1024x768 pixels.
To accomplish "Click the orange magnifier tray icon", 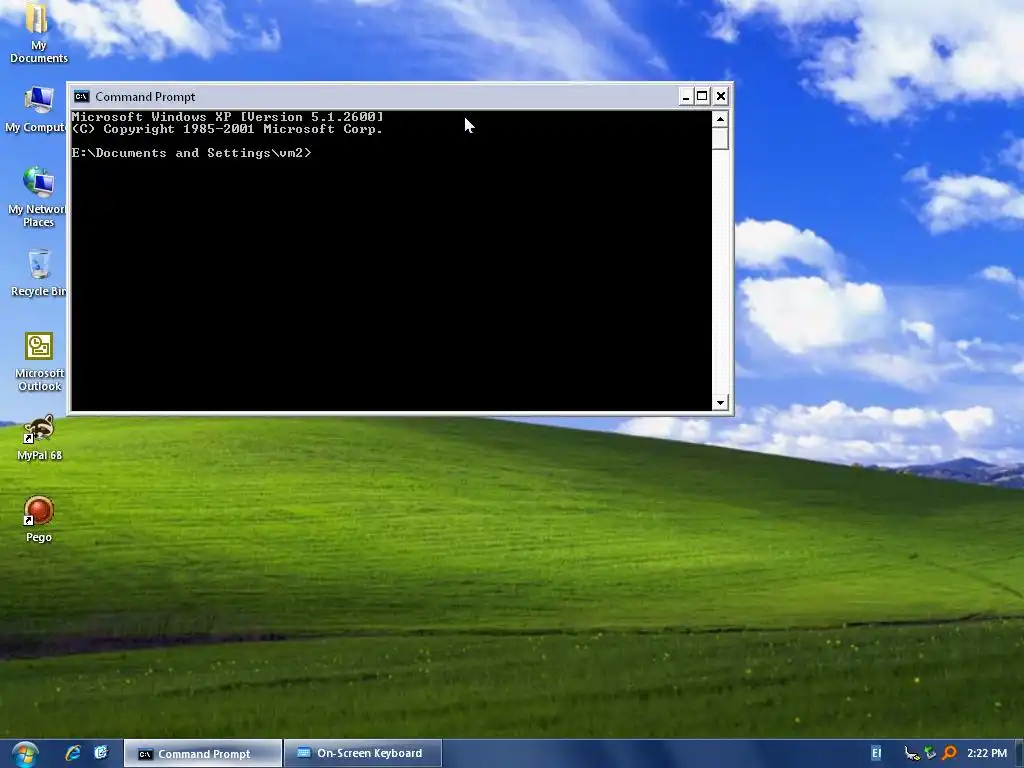I will click(950, 754).
